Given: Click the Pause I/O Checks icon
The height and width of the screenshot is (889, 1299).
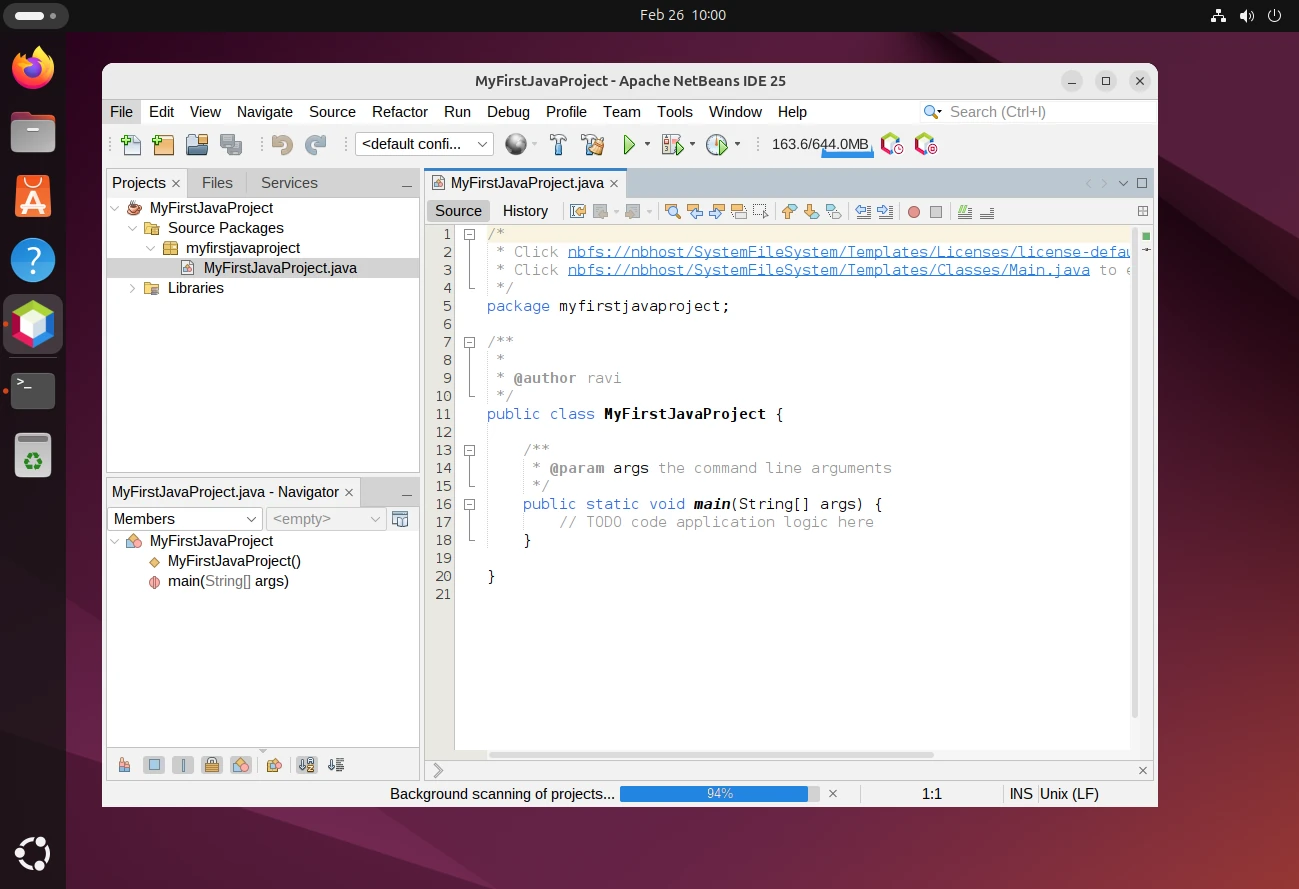Looking at the screenshot, I should tap(926, 145).
